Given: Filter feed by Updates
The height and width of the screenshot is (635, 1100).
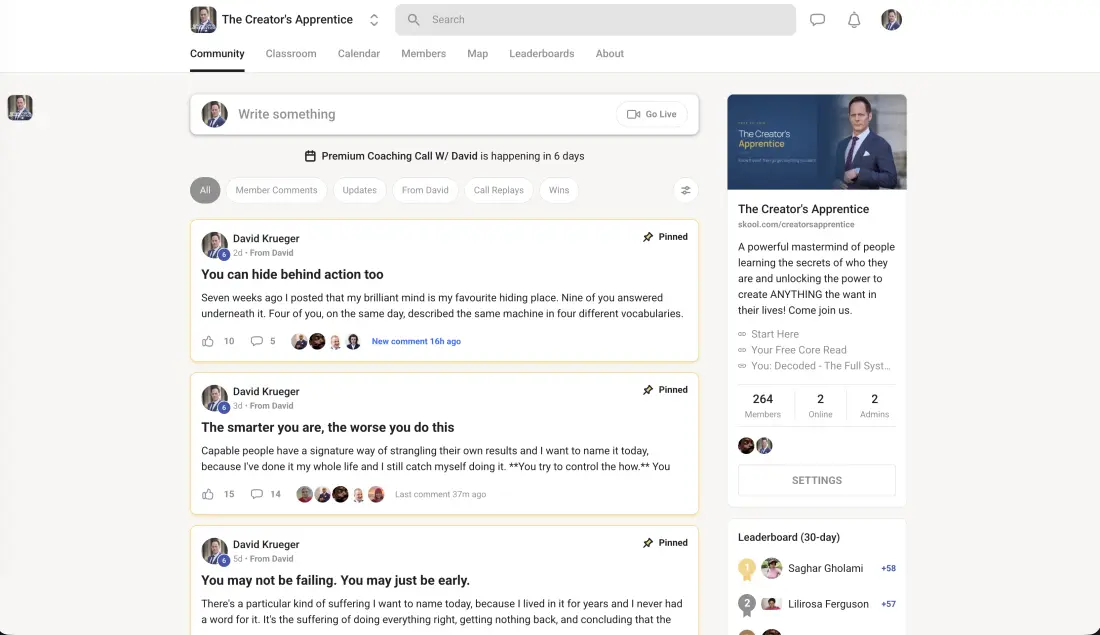Looking at the screenshot, I should pos(359,190).
